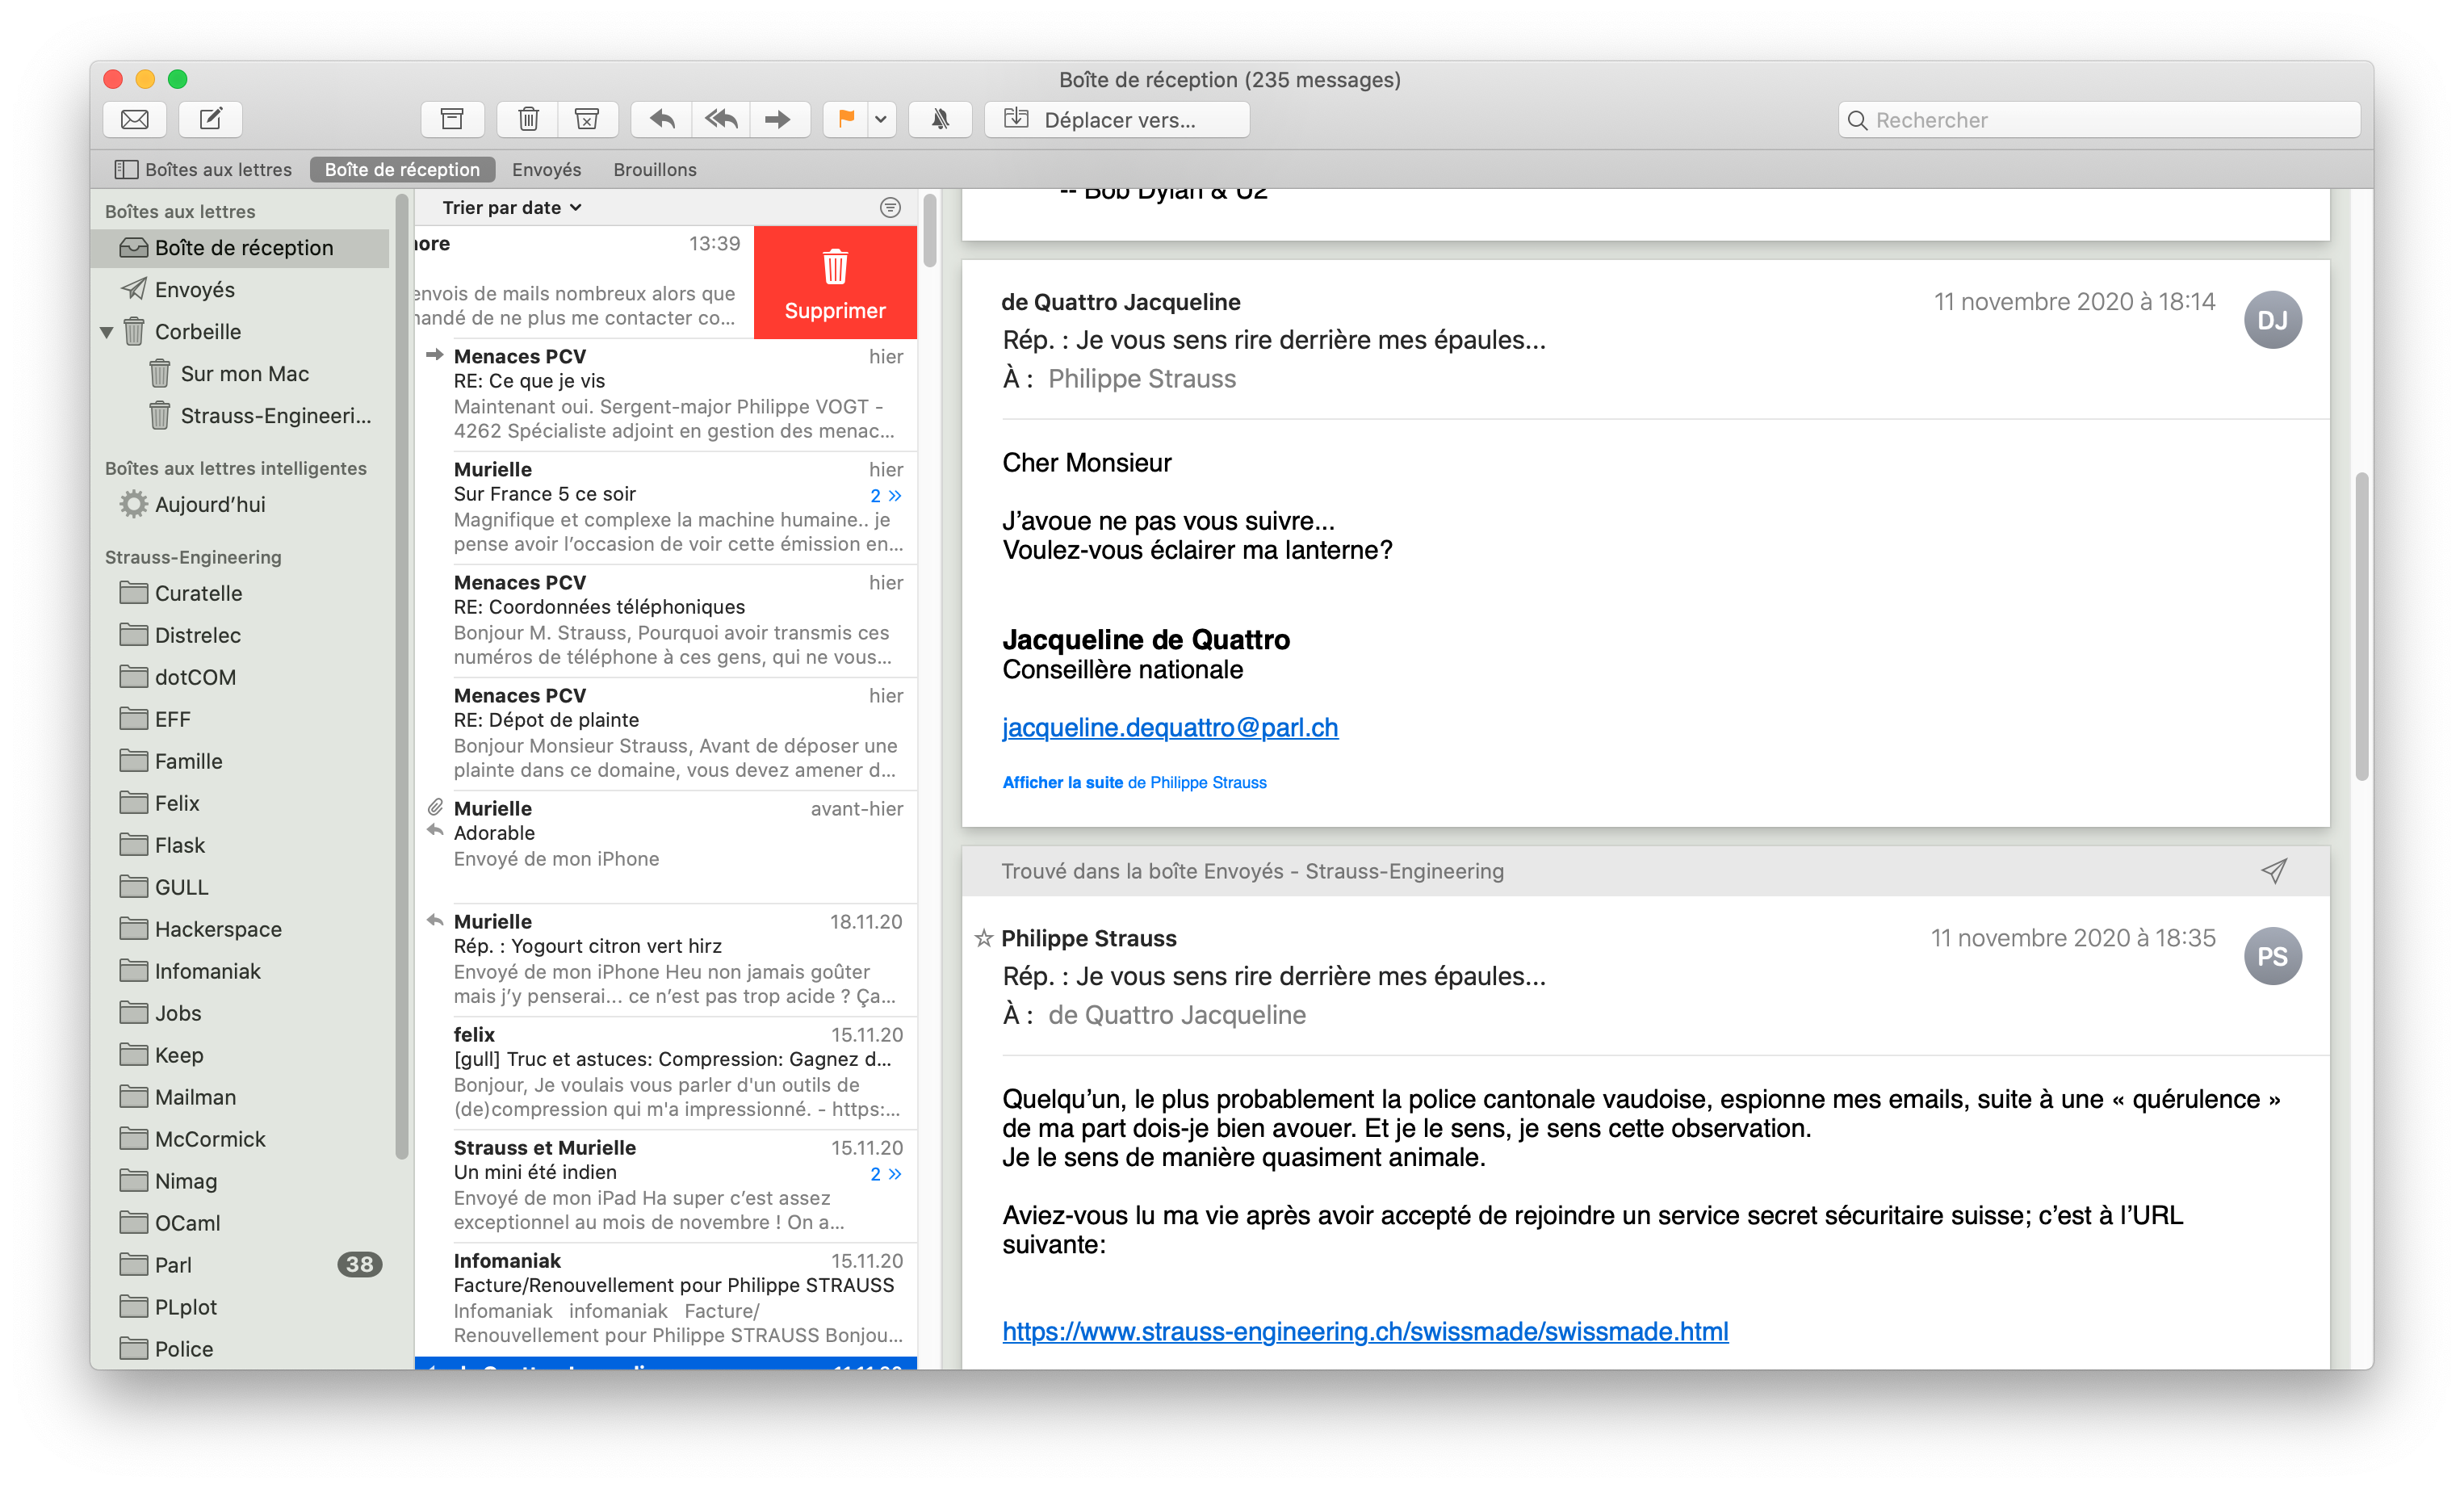Expand the Un mini été indien thread
Screen dimensions: 2464x1489
coord(886,1174)
